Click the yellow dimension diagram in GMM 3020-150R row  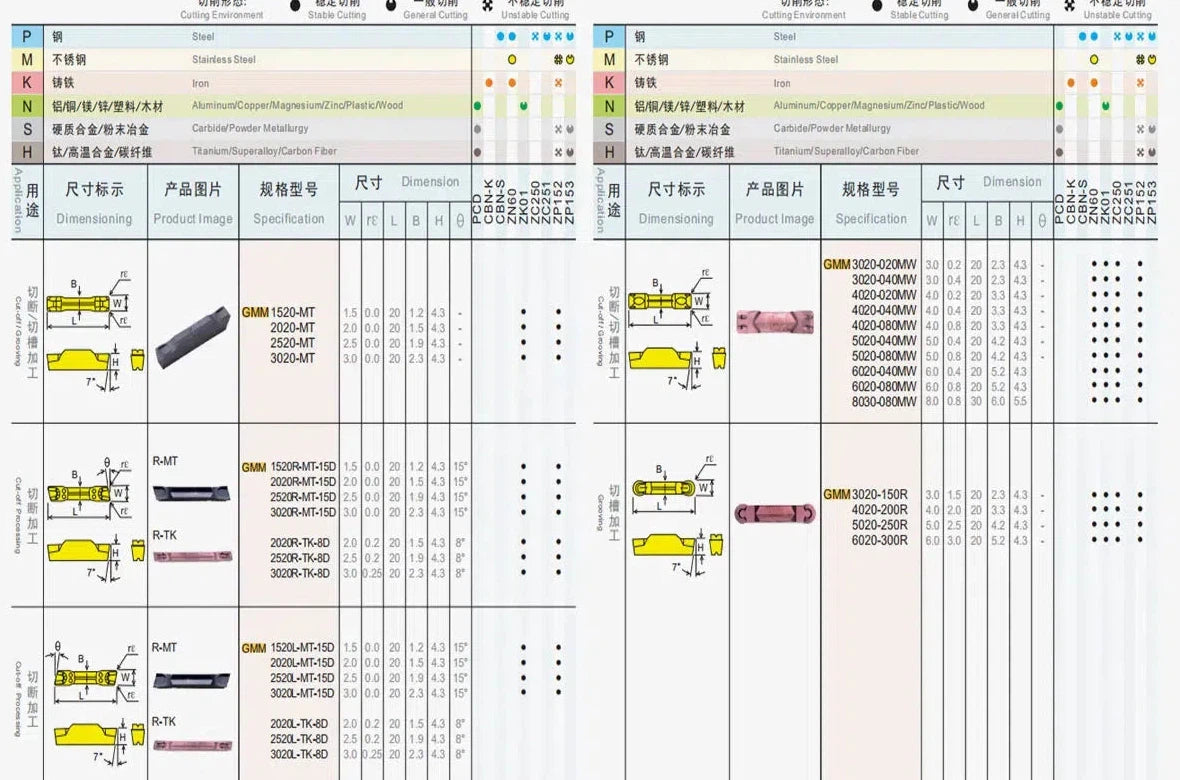[677, 515]
